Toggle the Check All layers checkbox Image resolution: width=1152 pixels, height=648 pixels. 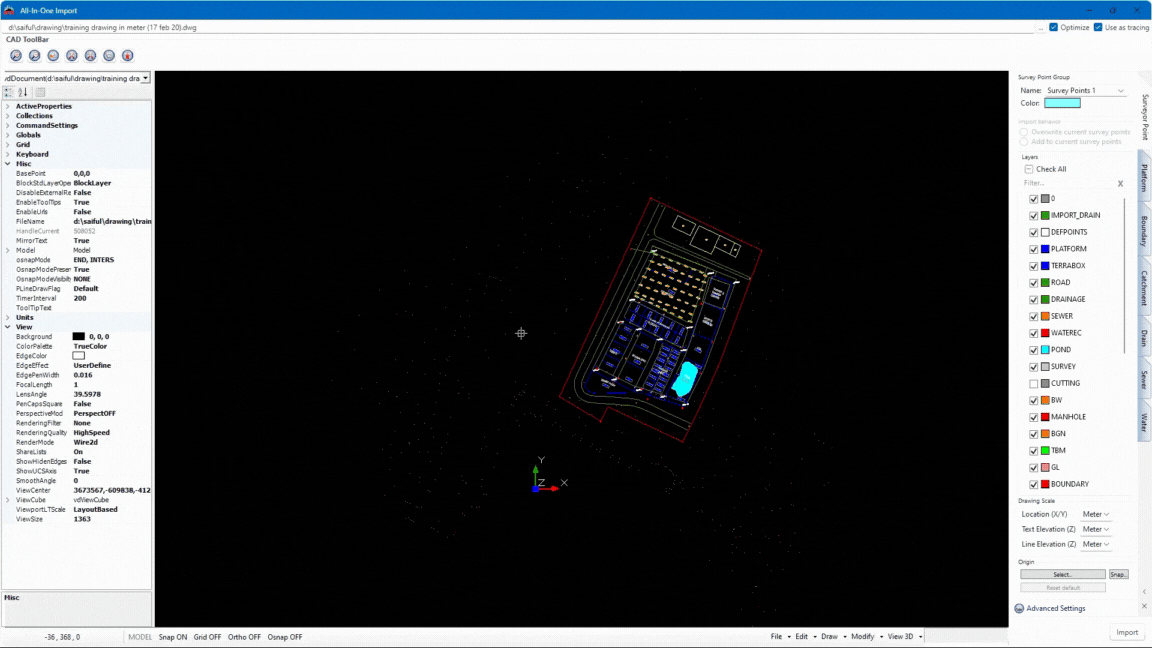[x=1029, y=169]
